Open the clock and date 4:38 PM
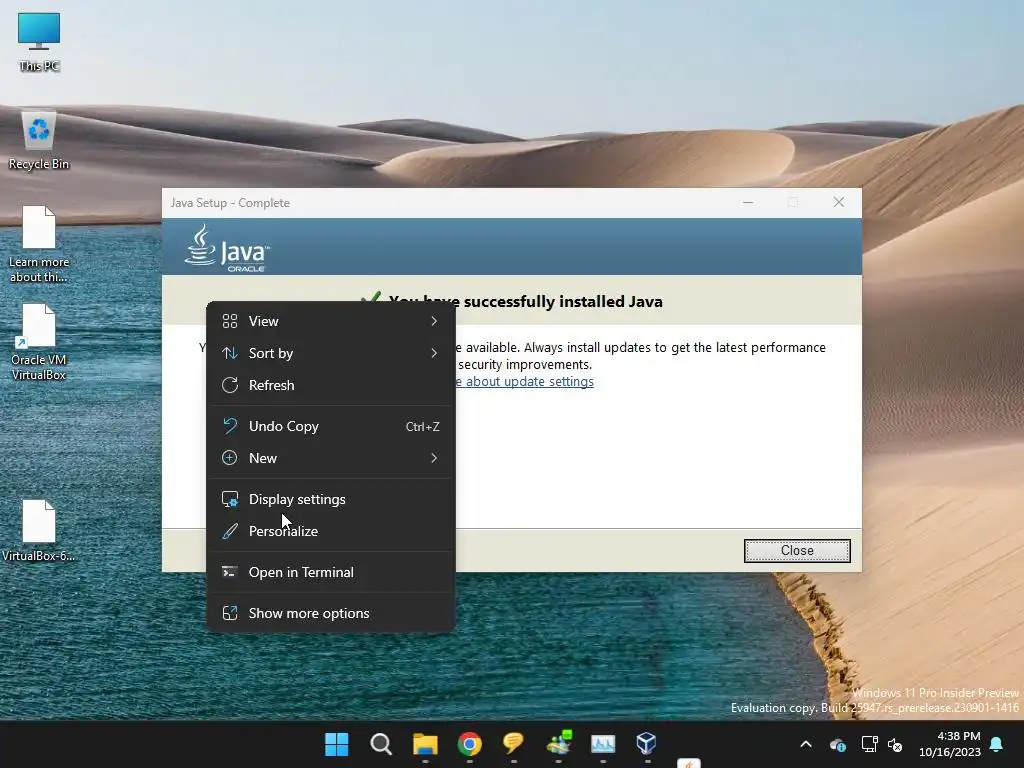This screenshot has height=768, width=1024. click(950, 744)
